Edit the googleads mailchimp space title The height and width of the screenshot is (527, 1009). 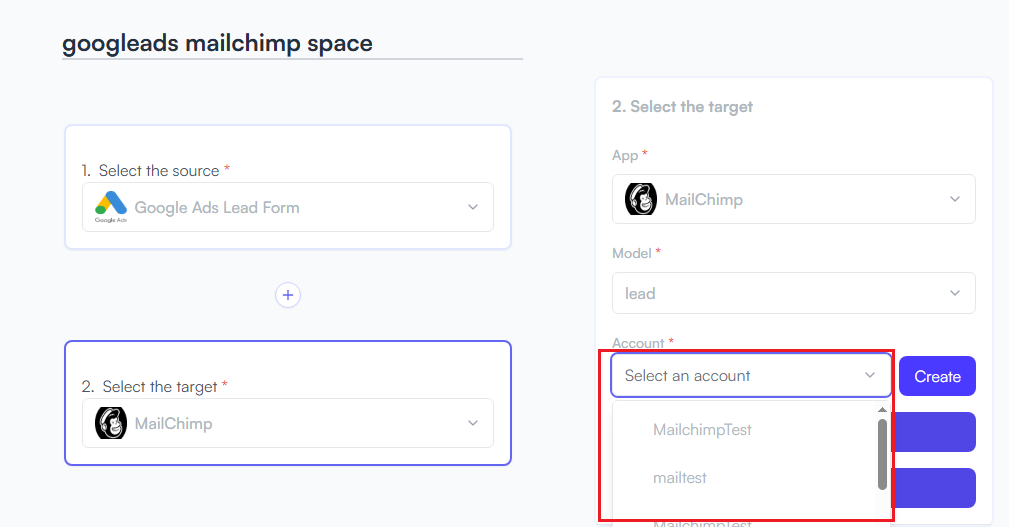click(217, 43)
